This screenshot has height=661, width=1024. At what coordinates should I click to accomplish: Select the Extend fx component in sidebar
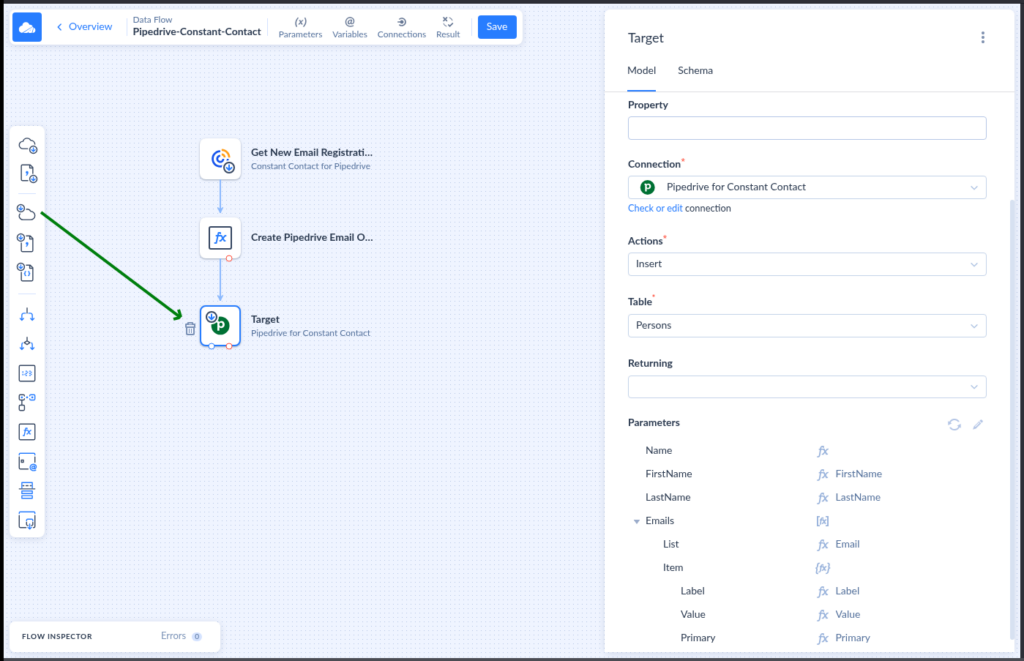pos(27,432)
